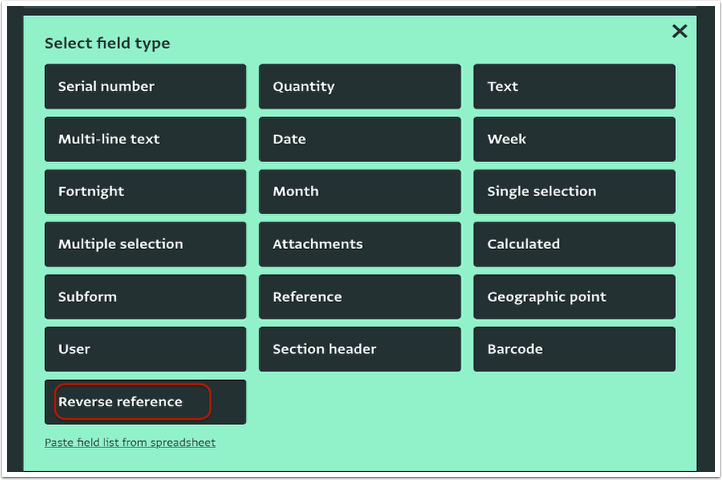
Task: Add a Geographic point field
Action: [574, 297]
